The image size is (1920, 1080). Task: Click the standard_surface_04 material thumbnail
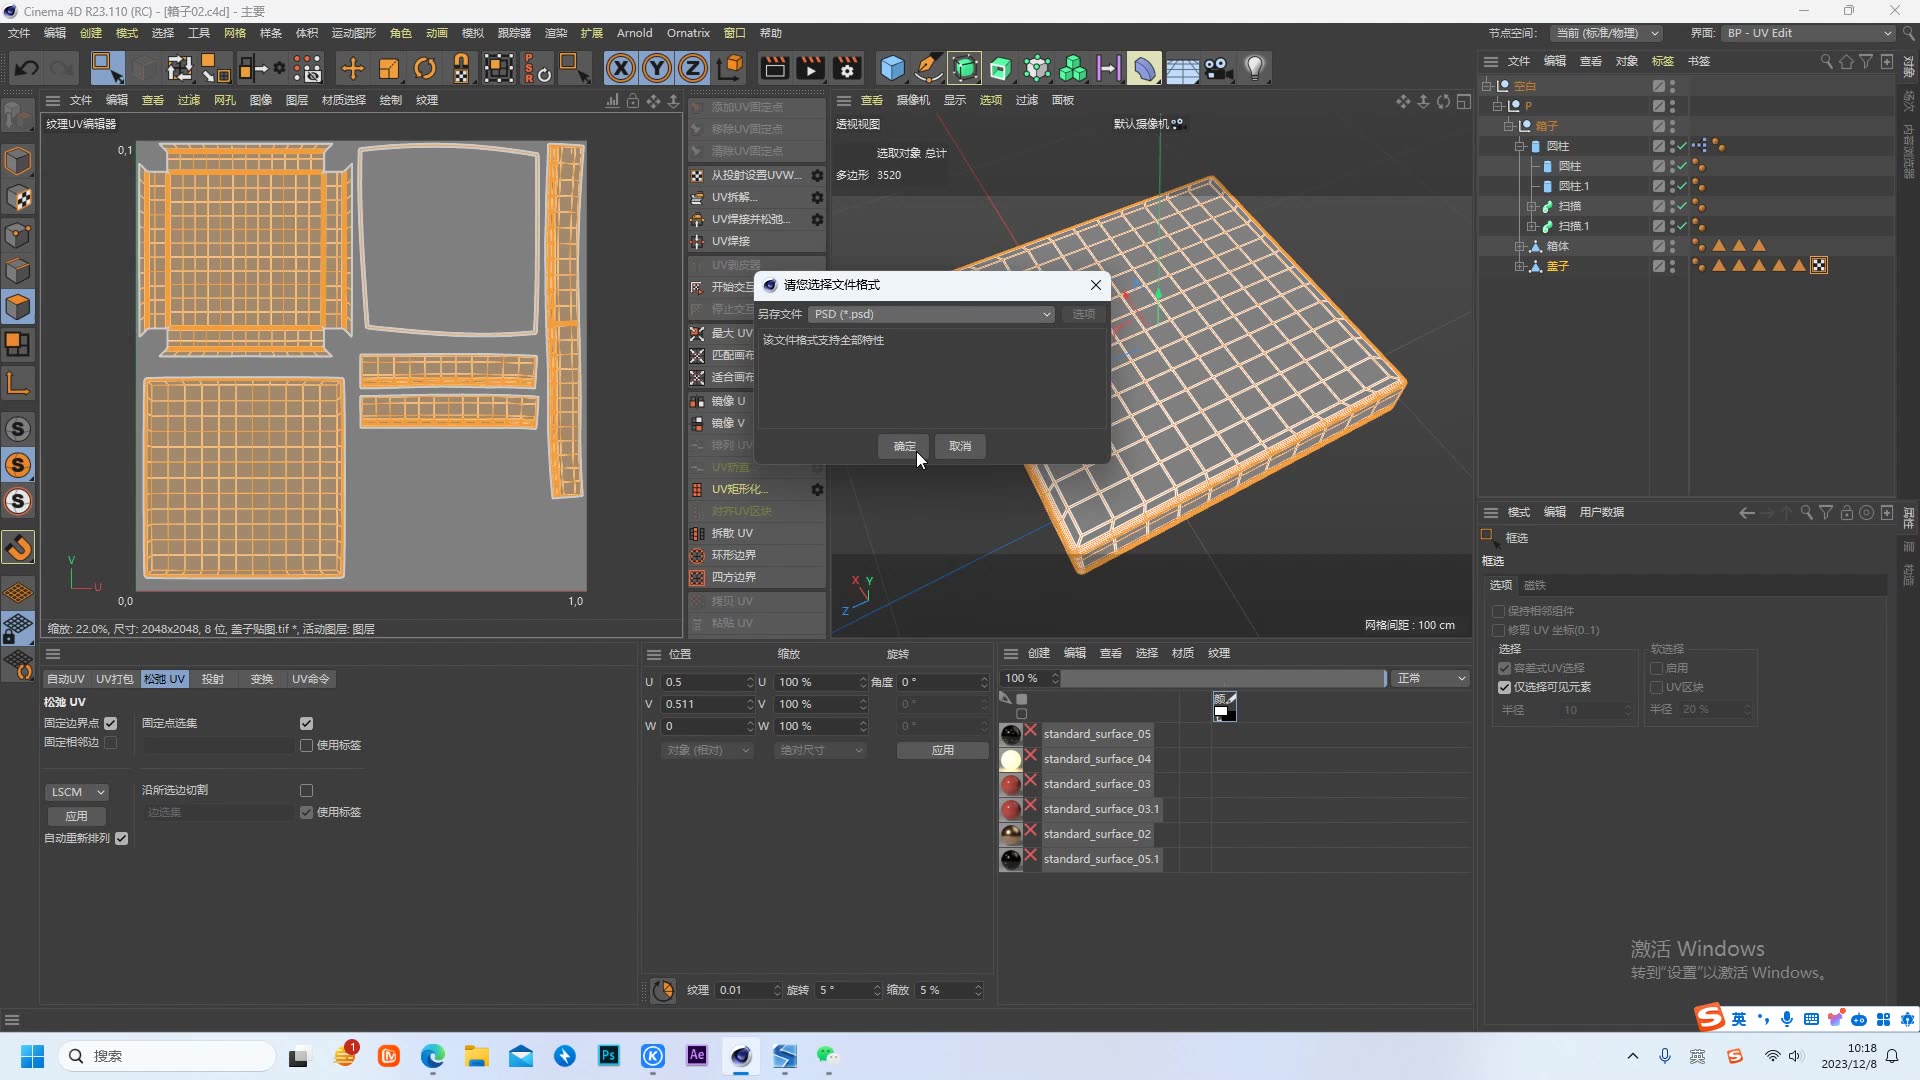(x=1013, y=758)
